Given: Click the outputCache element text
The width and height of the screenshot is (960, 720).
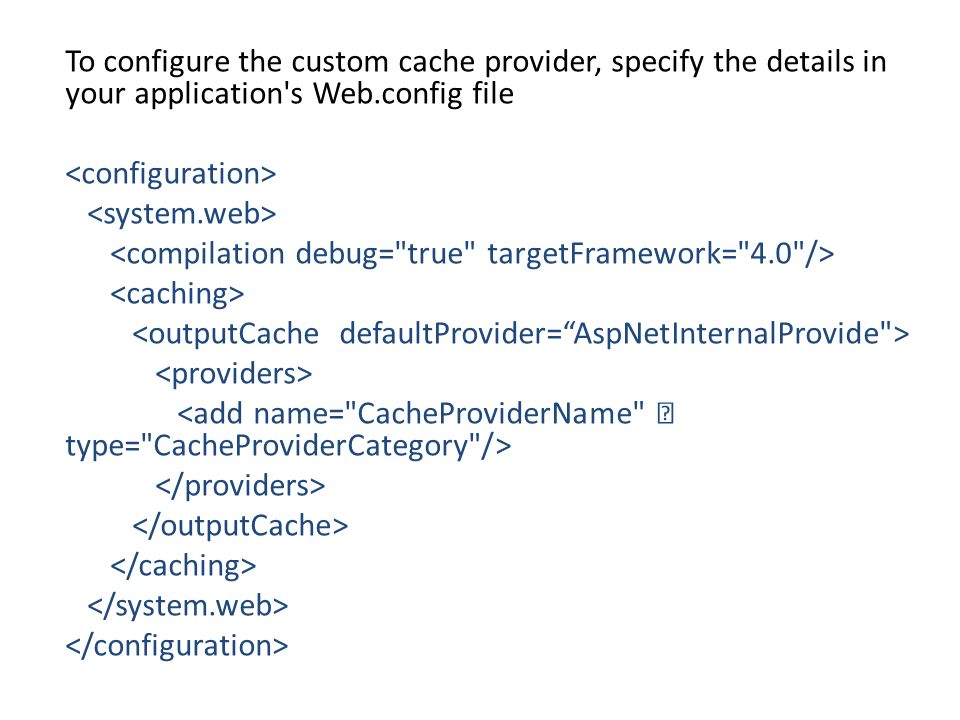Looking at the screenshot, I should 225,334.
